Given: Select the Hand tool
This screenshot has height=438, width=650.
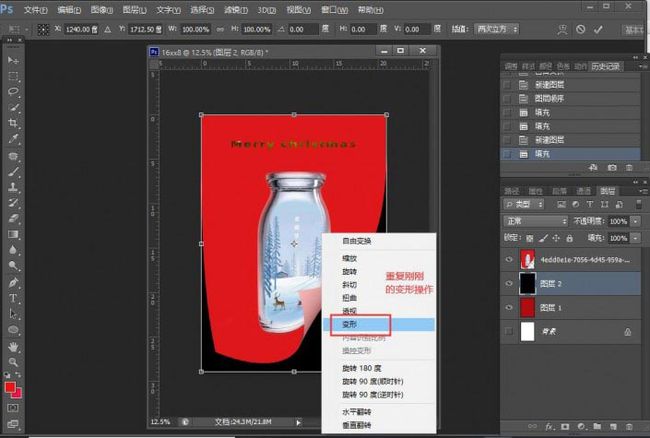Looking at the screenshot, I should tap(13, 346).
